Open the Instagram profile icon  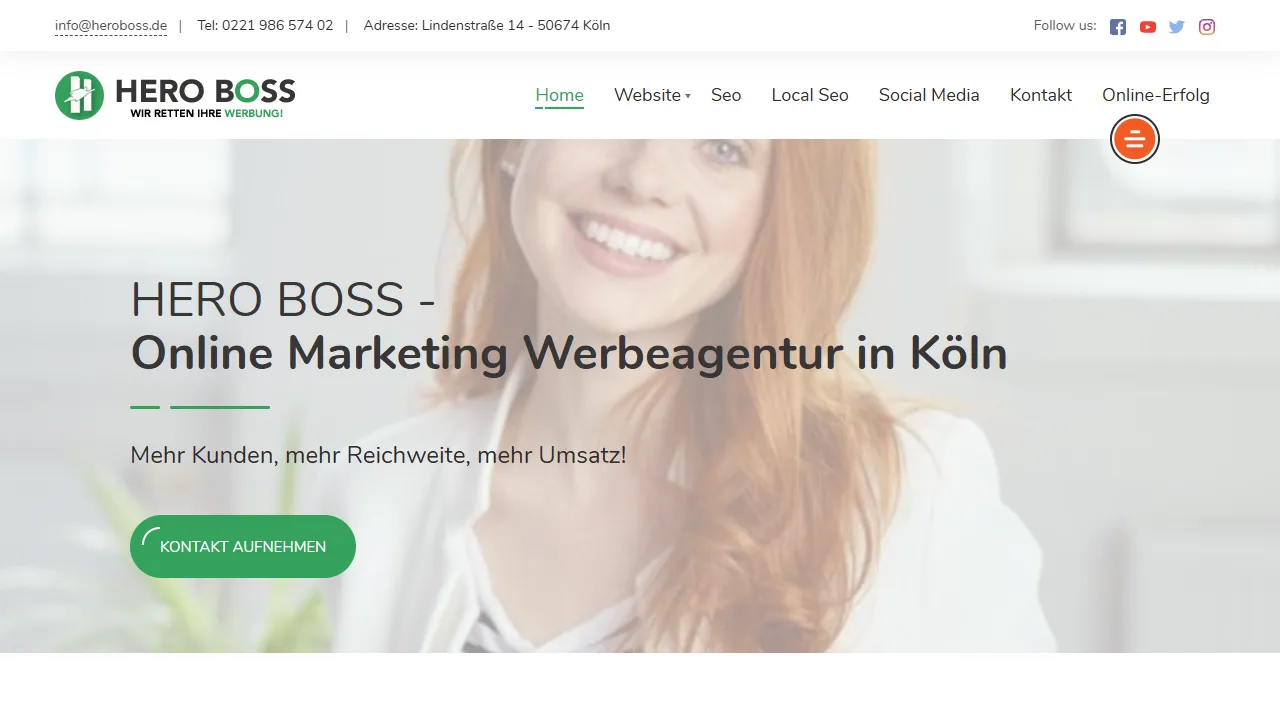point(1206,26)
